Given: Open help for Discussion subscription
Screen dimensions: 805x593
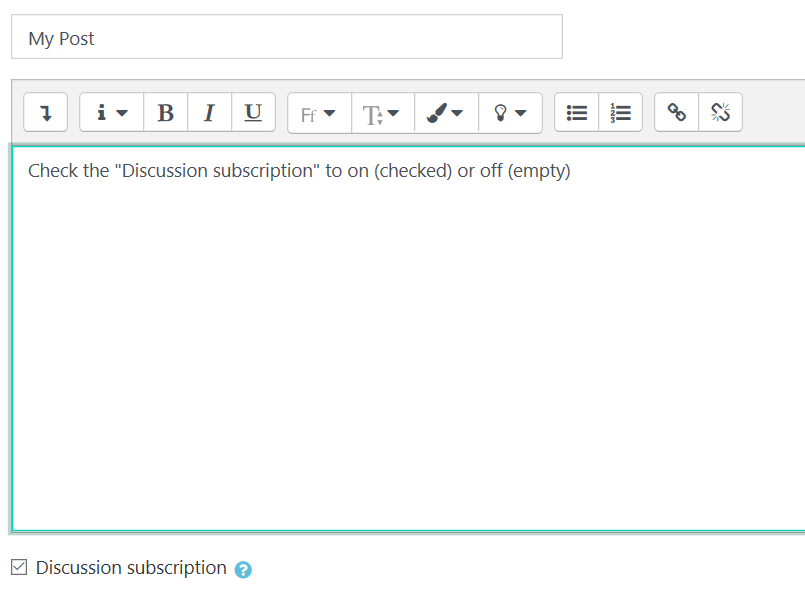Looking at the screenshot, I should (243, 568).
